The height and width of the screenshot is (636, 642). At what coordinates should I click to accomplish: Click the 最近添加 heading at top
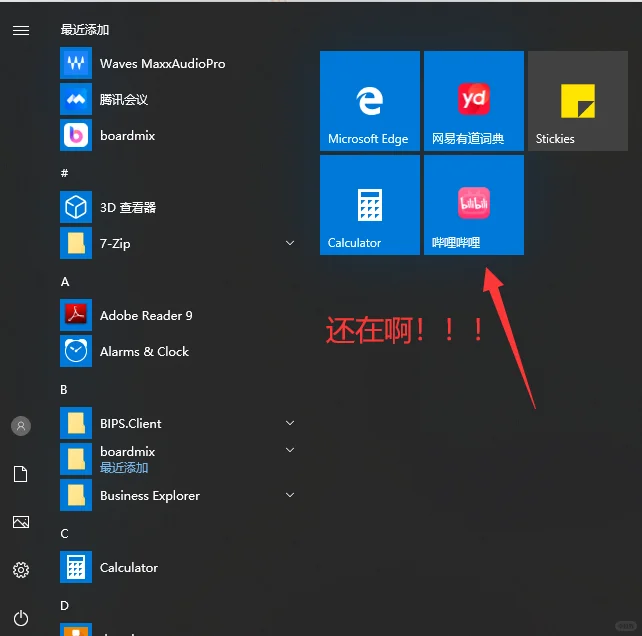pos(85,30)
